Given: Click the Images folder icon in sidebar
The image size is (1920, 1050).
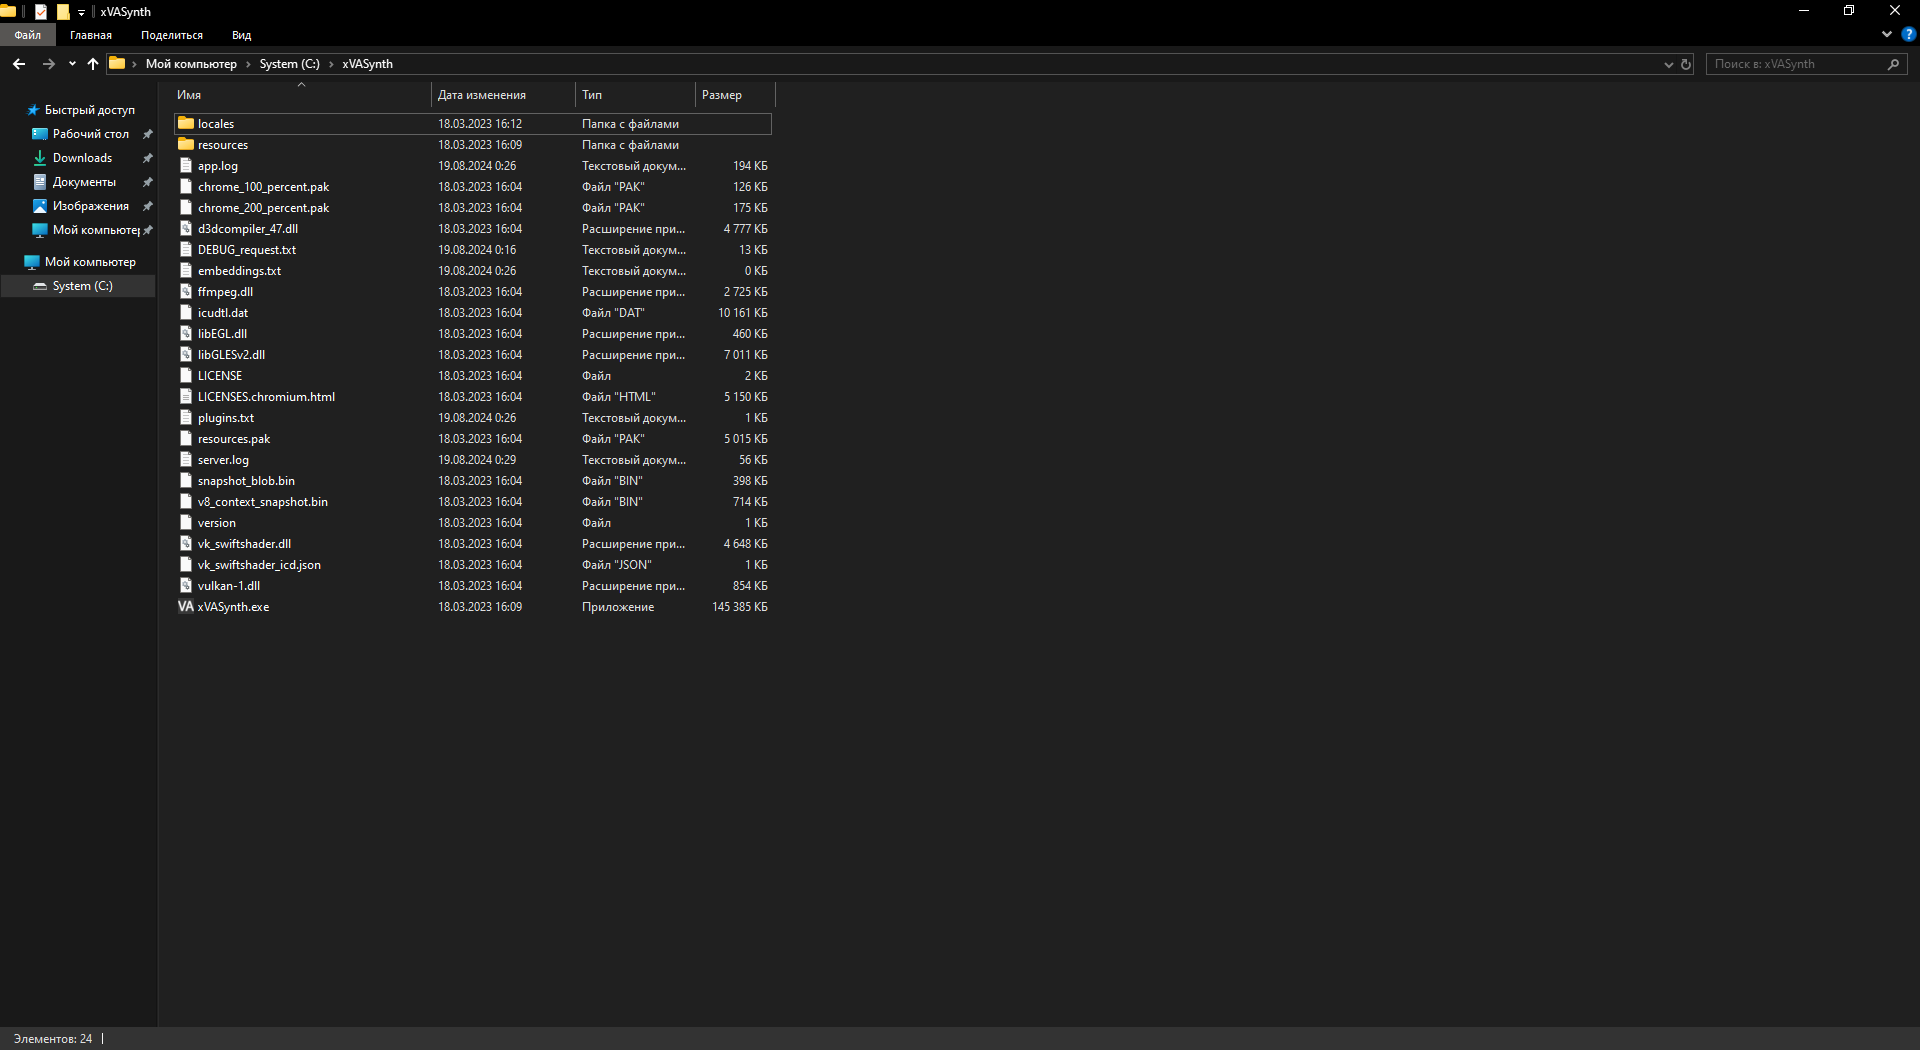Looking at the screenshot, I should [40, 206].
